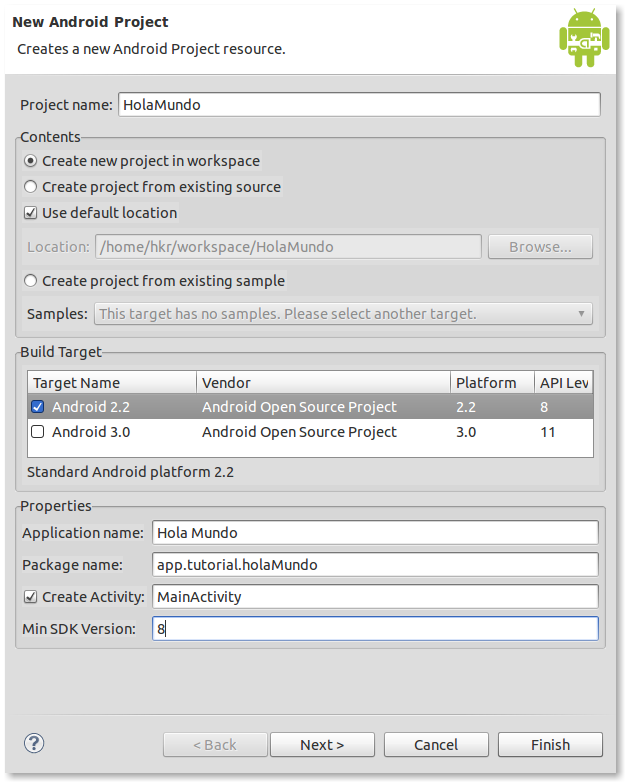Click Android Open Source Project in Android 2.2 row

pos(299,407)
